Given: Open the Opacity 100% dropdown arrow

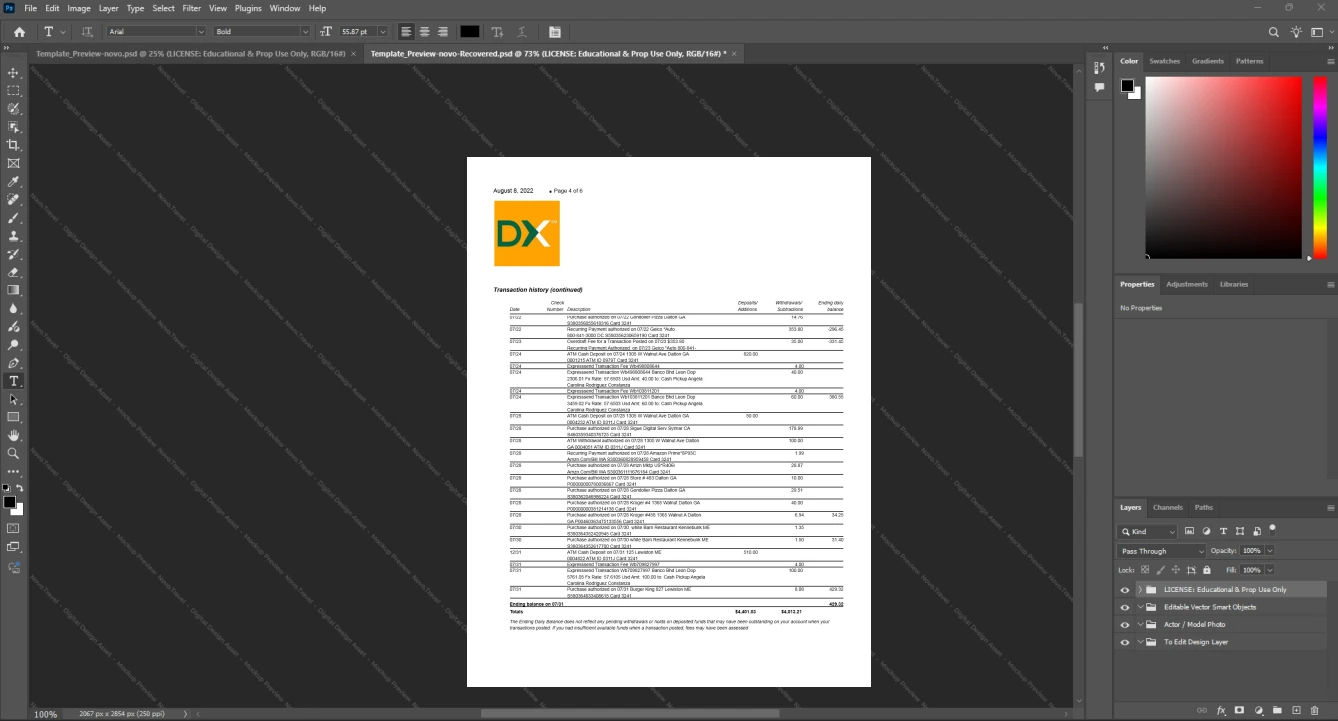Looking at the screenshot, I should coord(1270,551).
